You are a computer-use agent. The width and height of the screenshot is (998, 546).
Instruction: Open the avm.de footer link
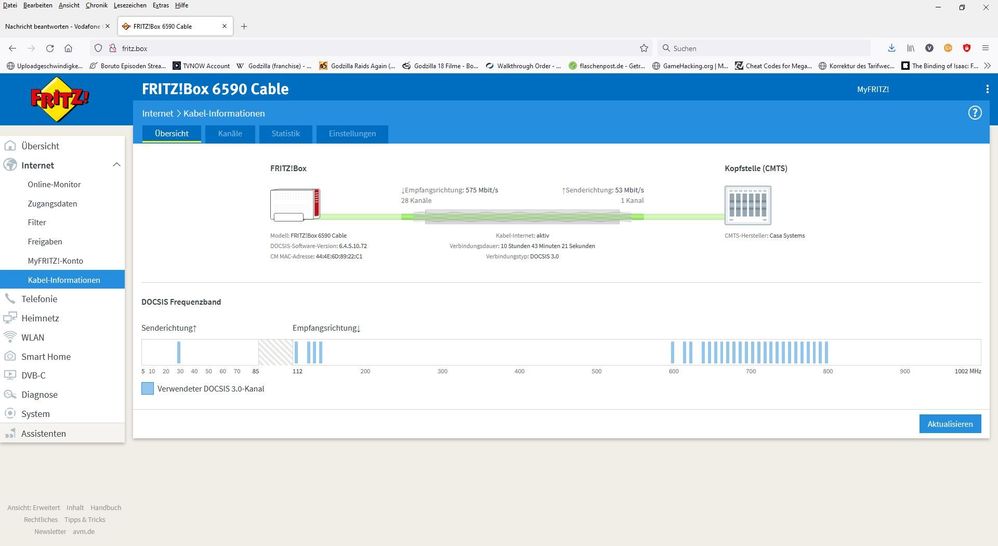[83, 531]
